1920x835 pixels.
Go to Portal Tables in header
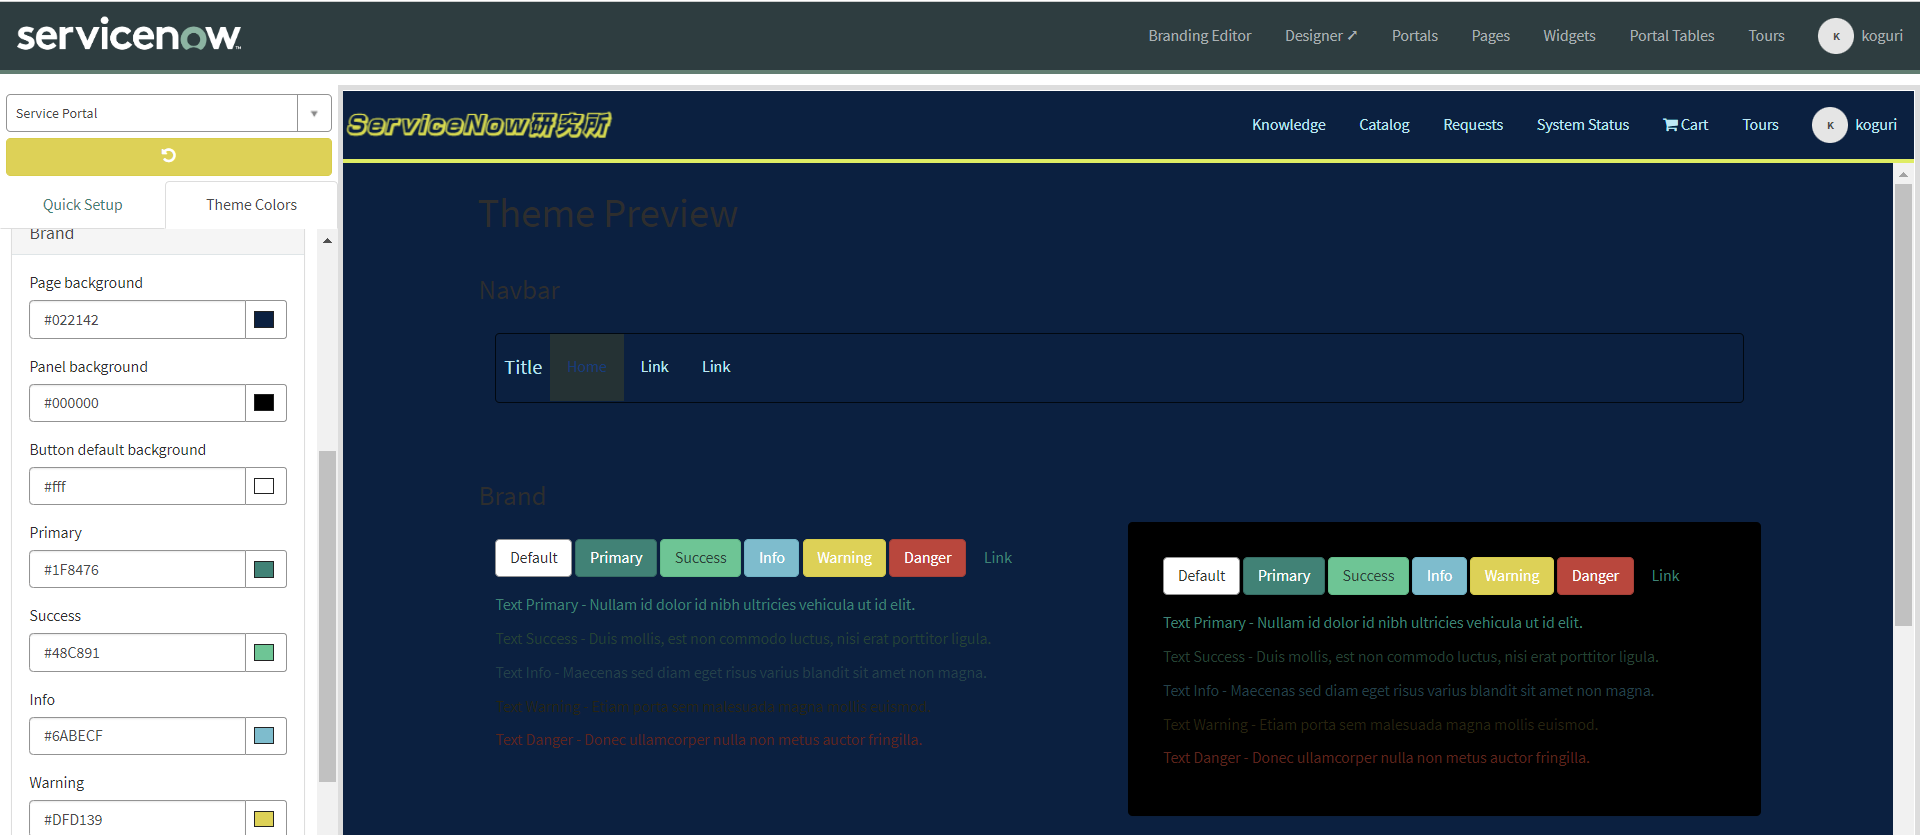[x=1671, y=36]
